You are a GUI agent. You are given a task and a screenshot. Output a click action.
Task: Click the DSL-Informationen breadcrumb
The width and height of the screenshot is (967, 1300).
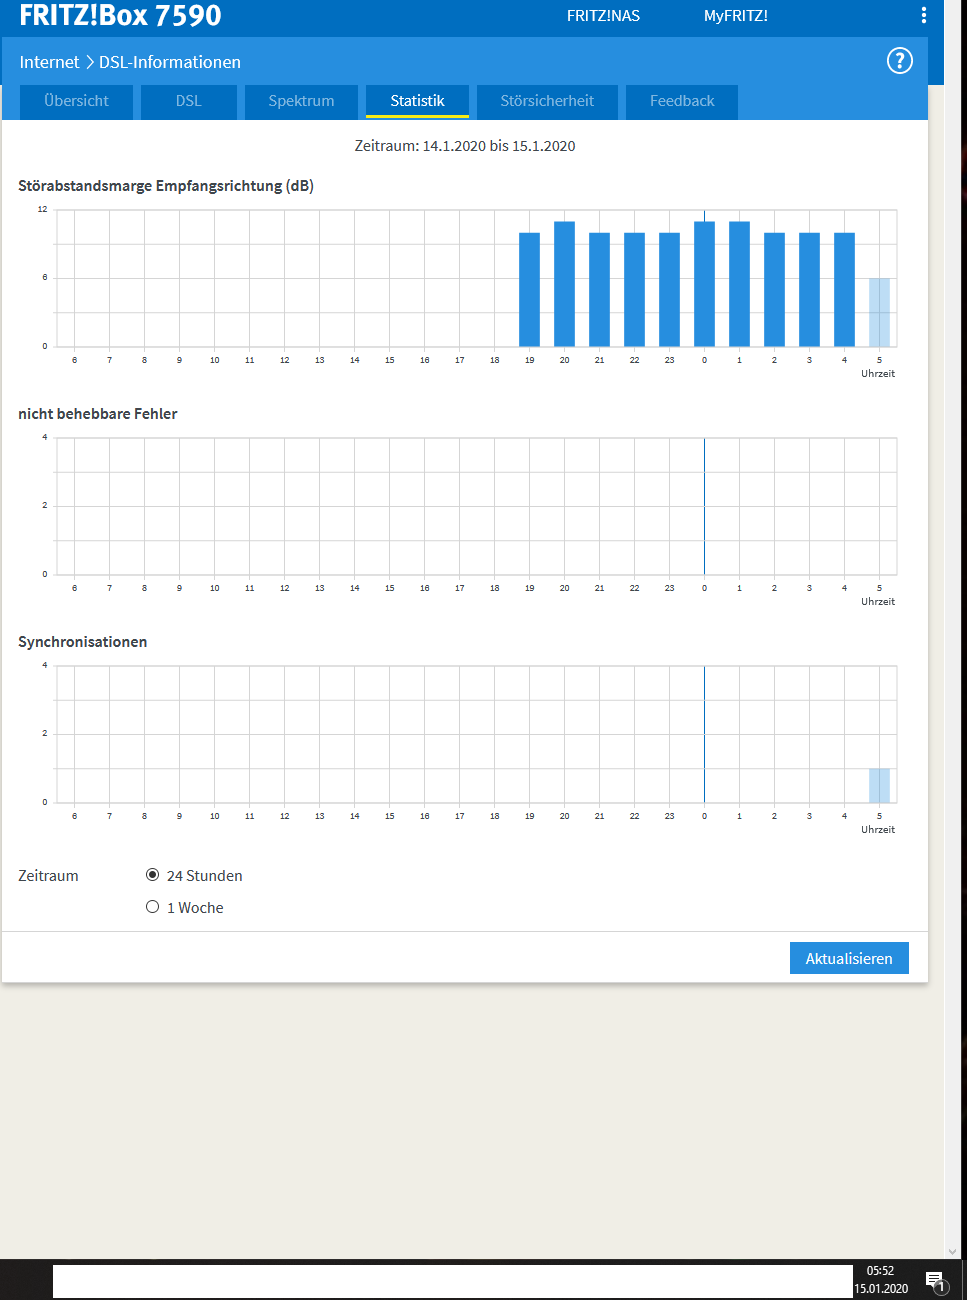point(170,62)
